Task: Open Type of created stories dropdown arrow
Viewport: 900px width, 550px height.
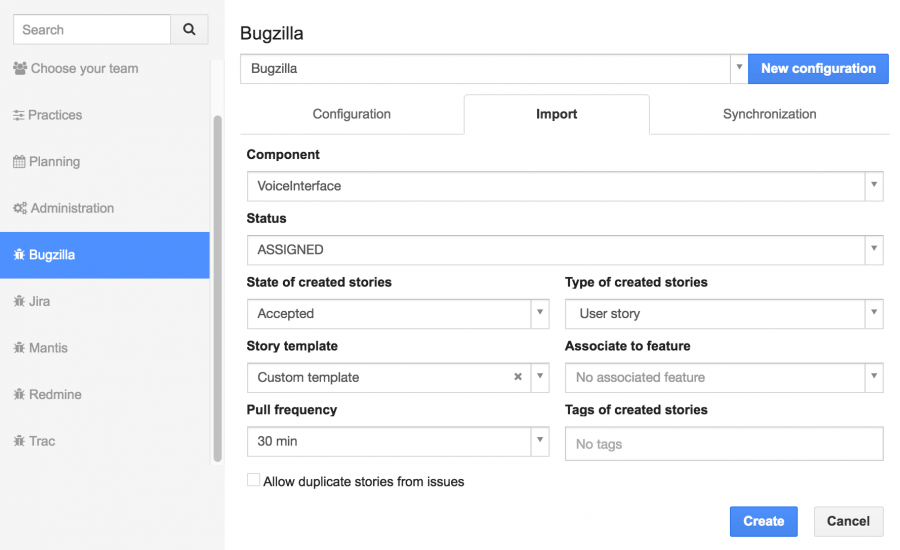Action: [874, 313]
